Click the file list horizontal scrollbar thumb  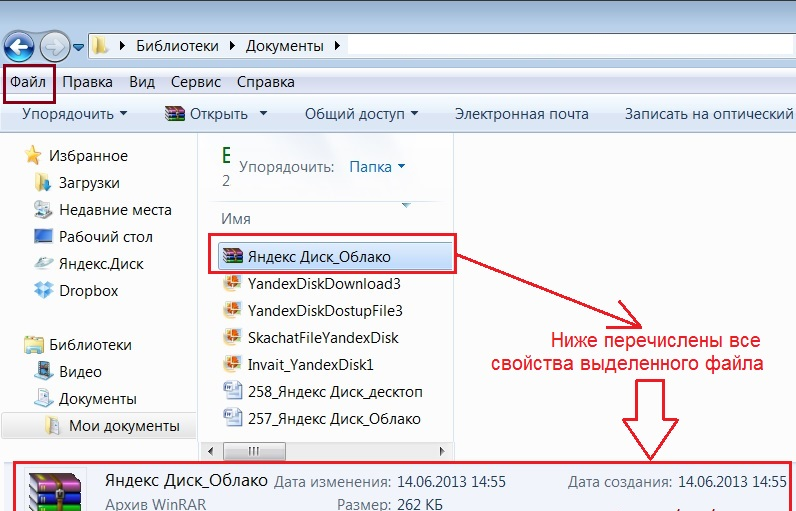tap(254, 451)
